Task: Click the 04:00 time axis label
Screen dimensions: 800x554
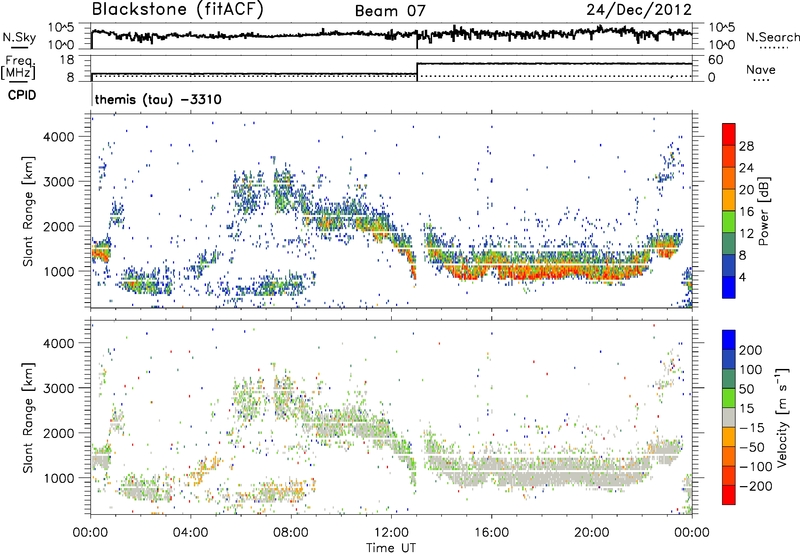Action: pos(191,533)
